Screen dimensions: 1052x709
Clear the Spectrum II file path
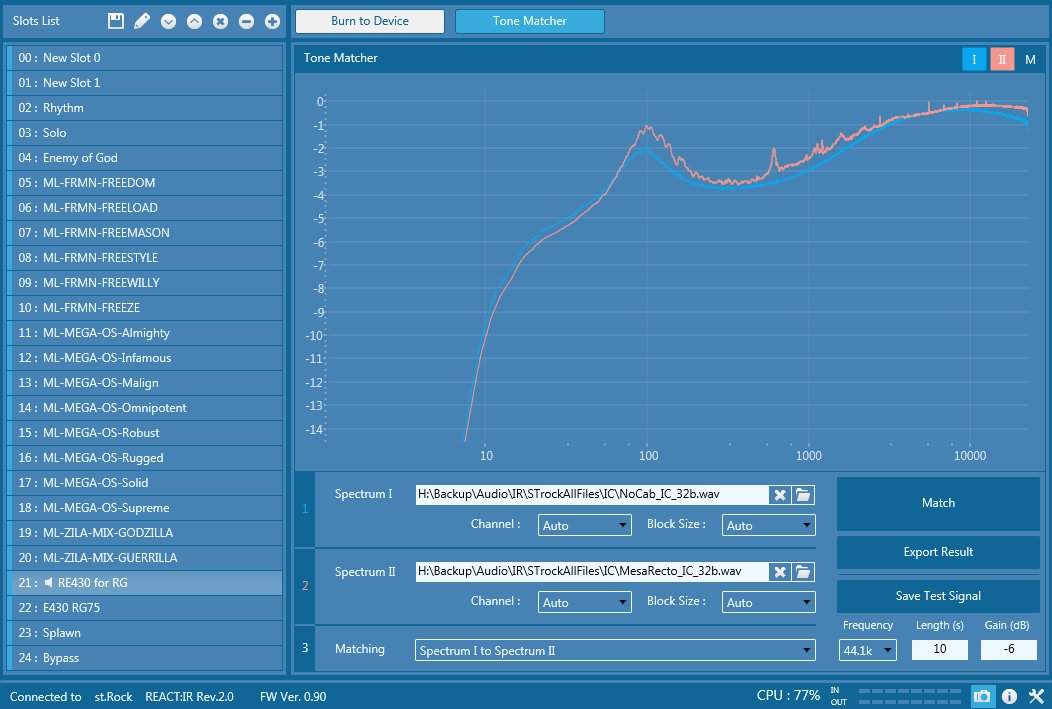point(780,572)
